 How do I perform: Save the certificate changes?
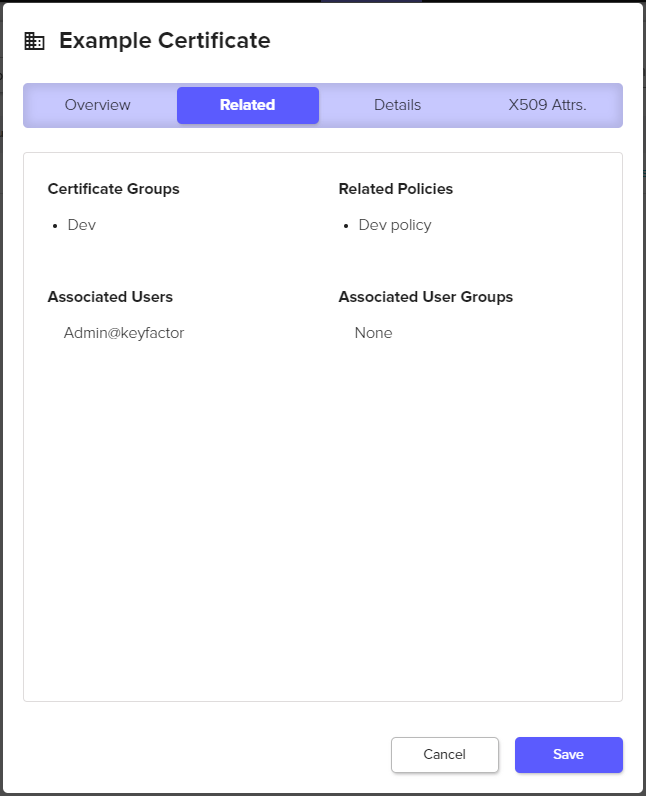568,755
